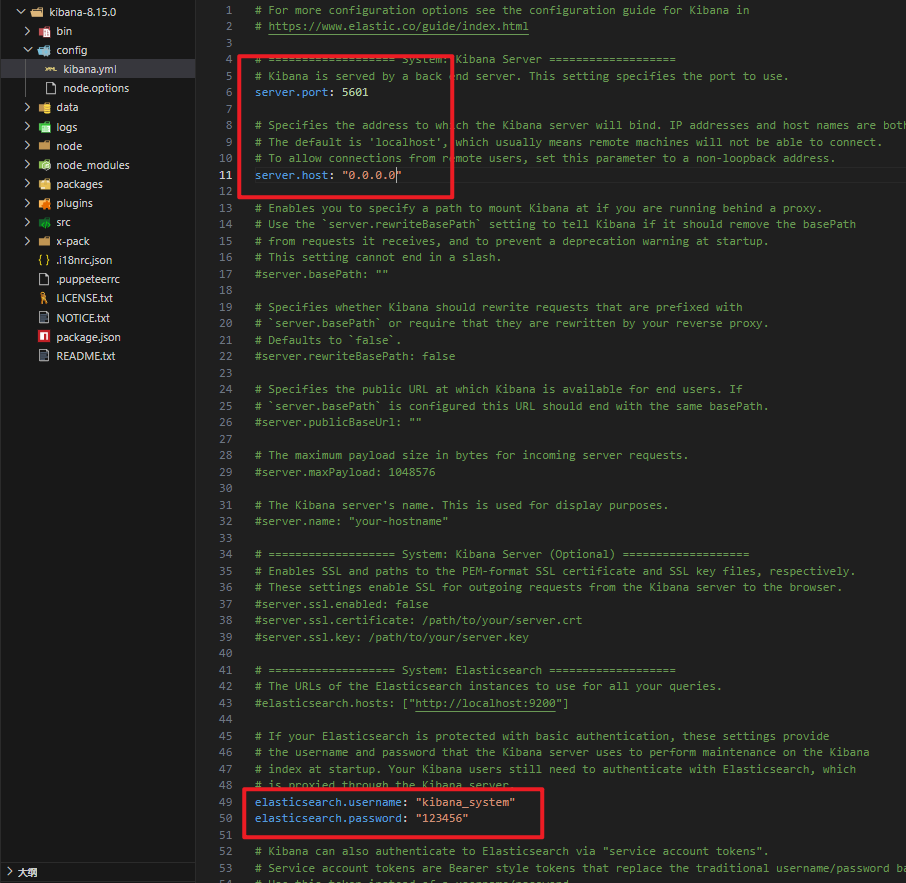Click the .puppeteerrc file icon
The height and width of the screenshot is (883, 906).
[44, 279]
